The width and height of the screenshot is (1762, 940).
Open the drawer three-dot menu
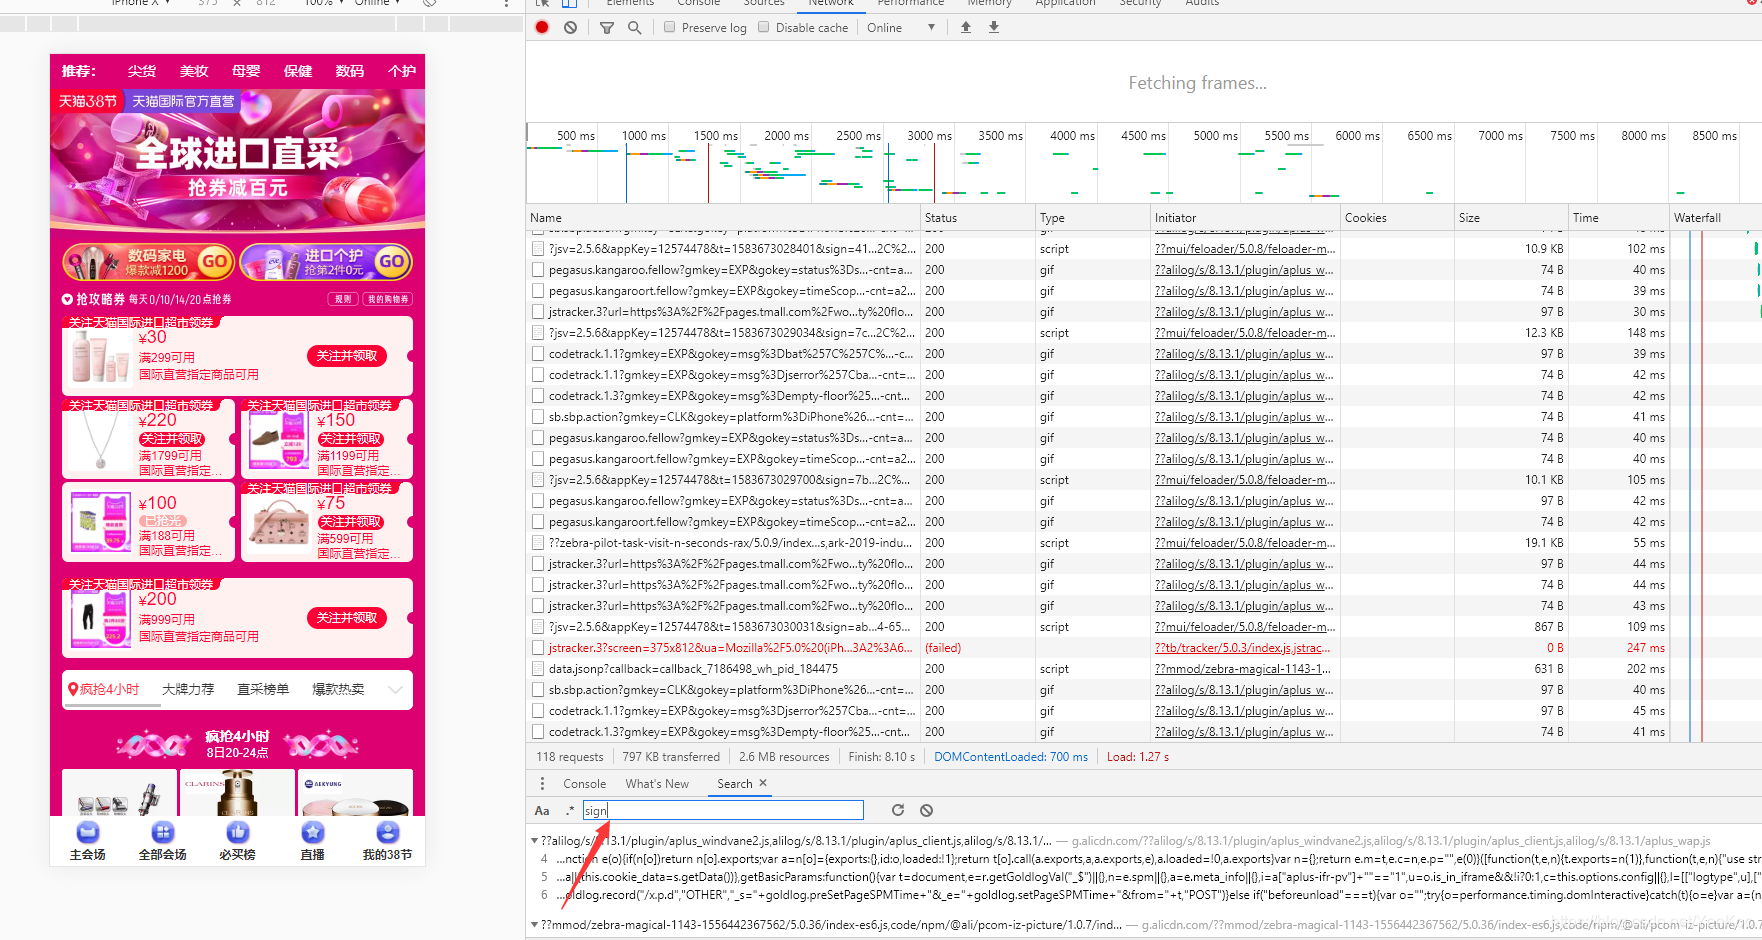tap(543, 784)
